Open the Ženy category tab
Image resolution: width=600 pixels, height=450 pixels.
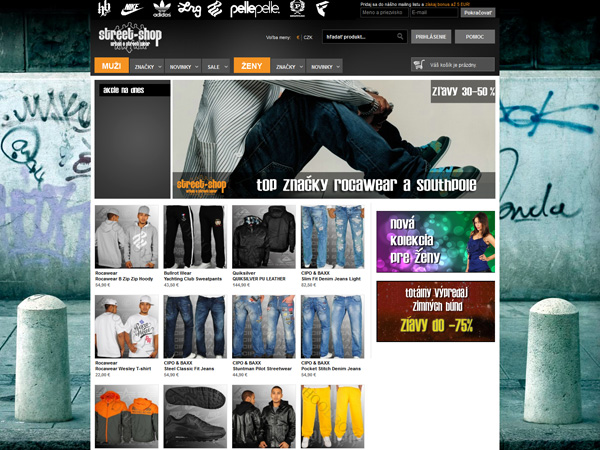tap(251, 66)
